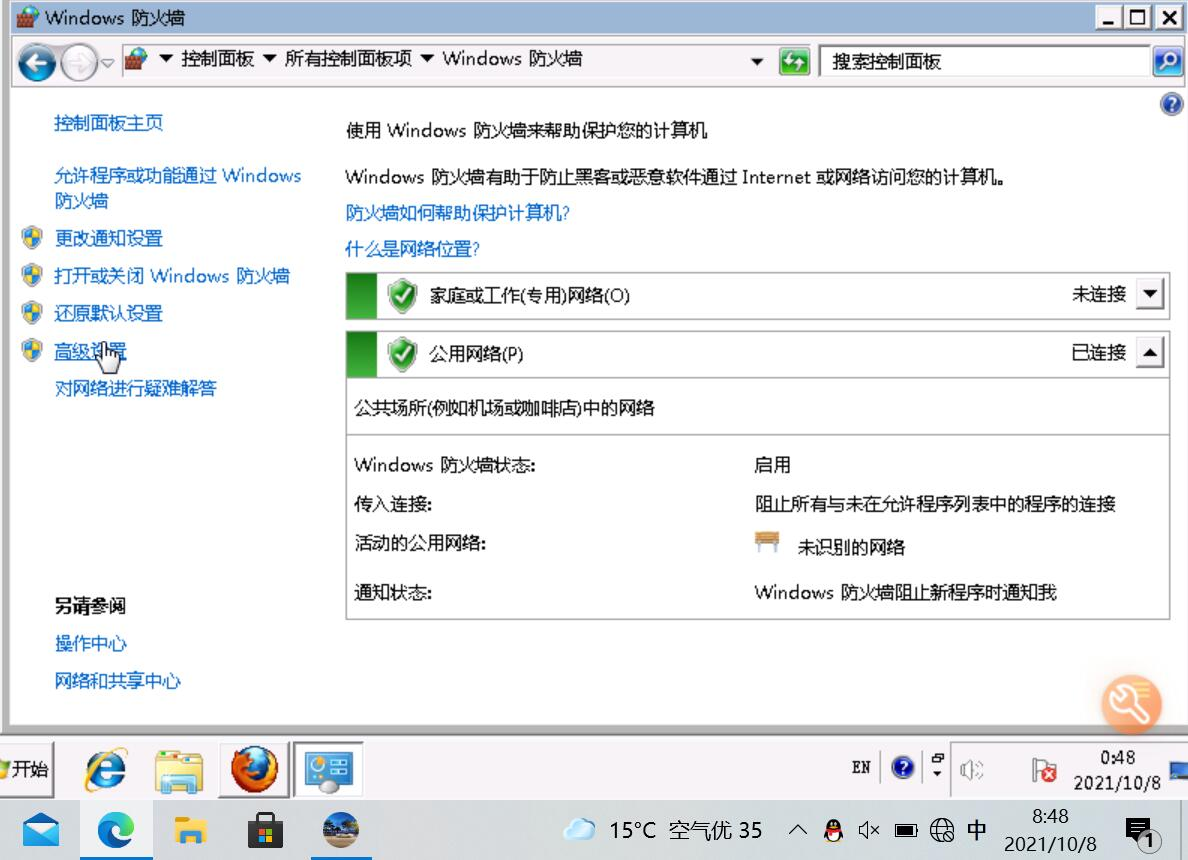The image size is (1188, 860).
Task: Open the recent pages dropdown arrow
Action: tap(108, 63)
